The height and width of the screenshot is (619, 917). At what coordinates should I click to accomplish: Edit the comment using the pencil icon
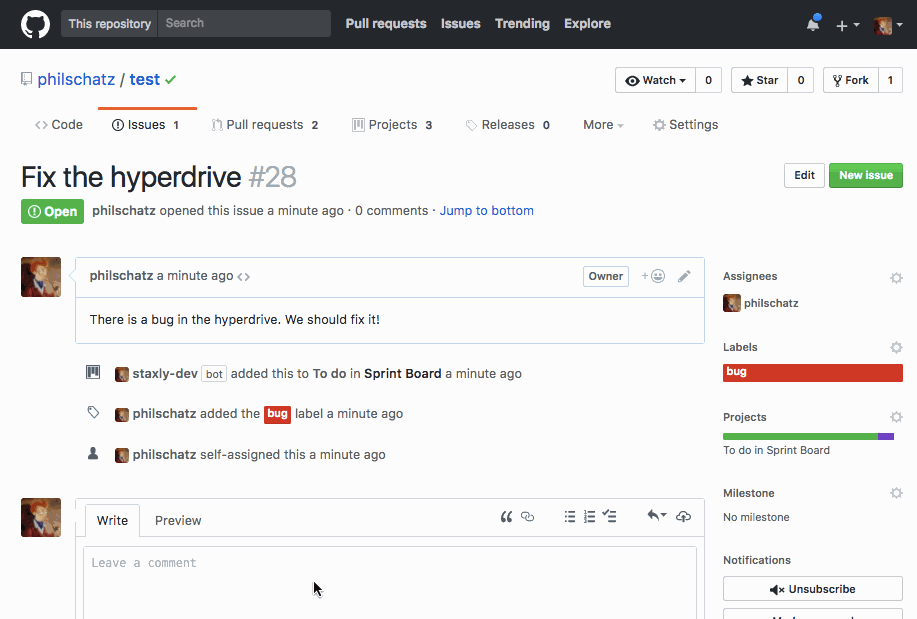pyautogui.click(x=684, y=276)
